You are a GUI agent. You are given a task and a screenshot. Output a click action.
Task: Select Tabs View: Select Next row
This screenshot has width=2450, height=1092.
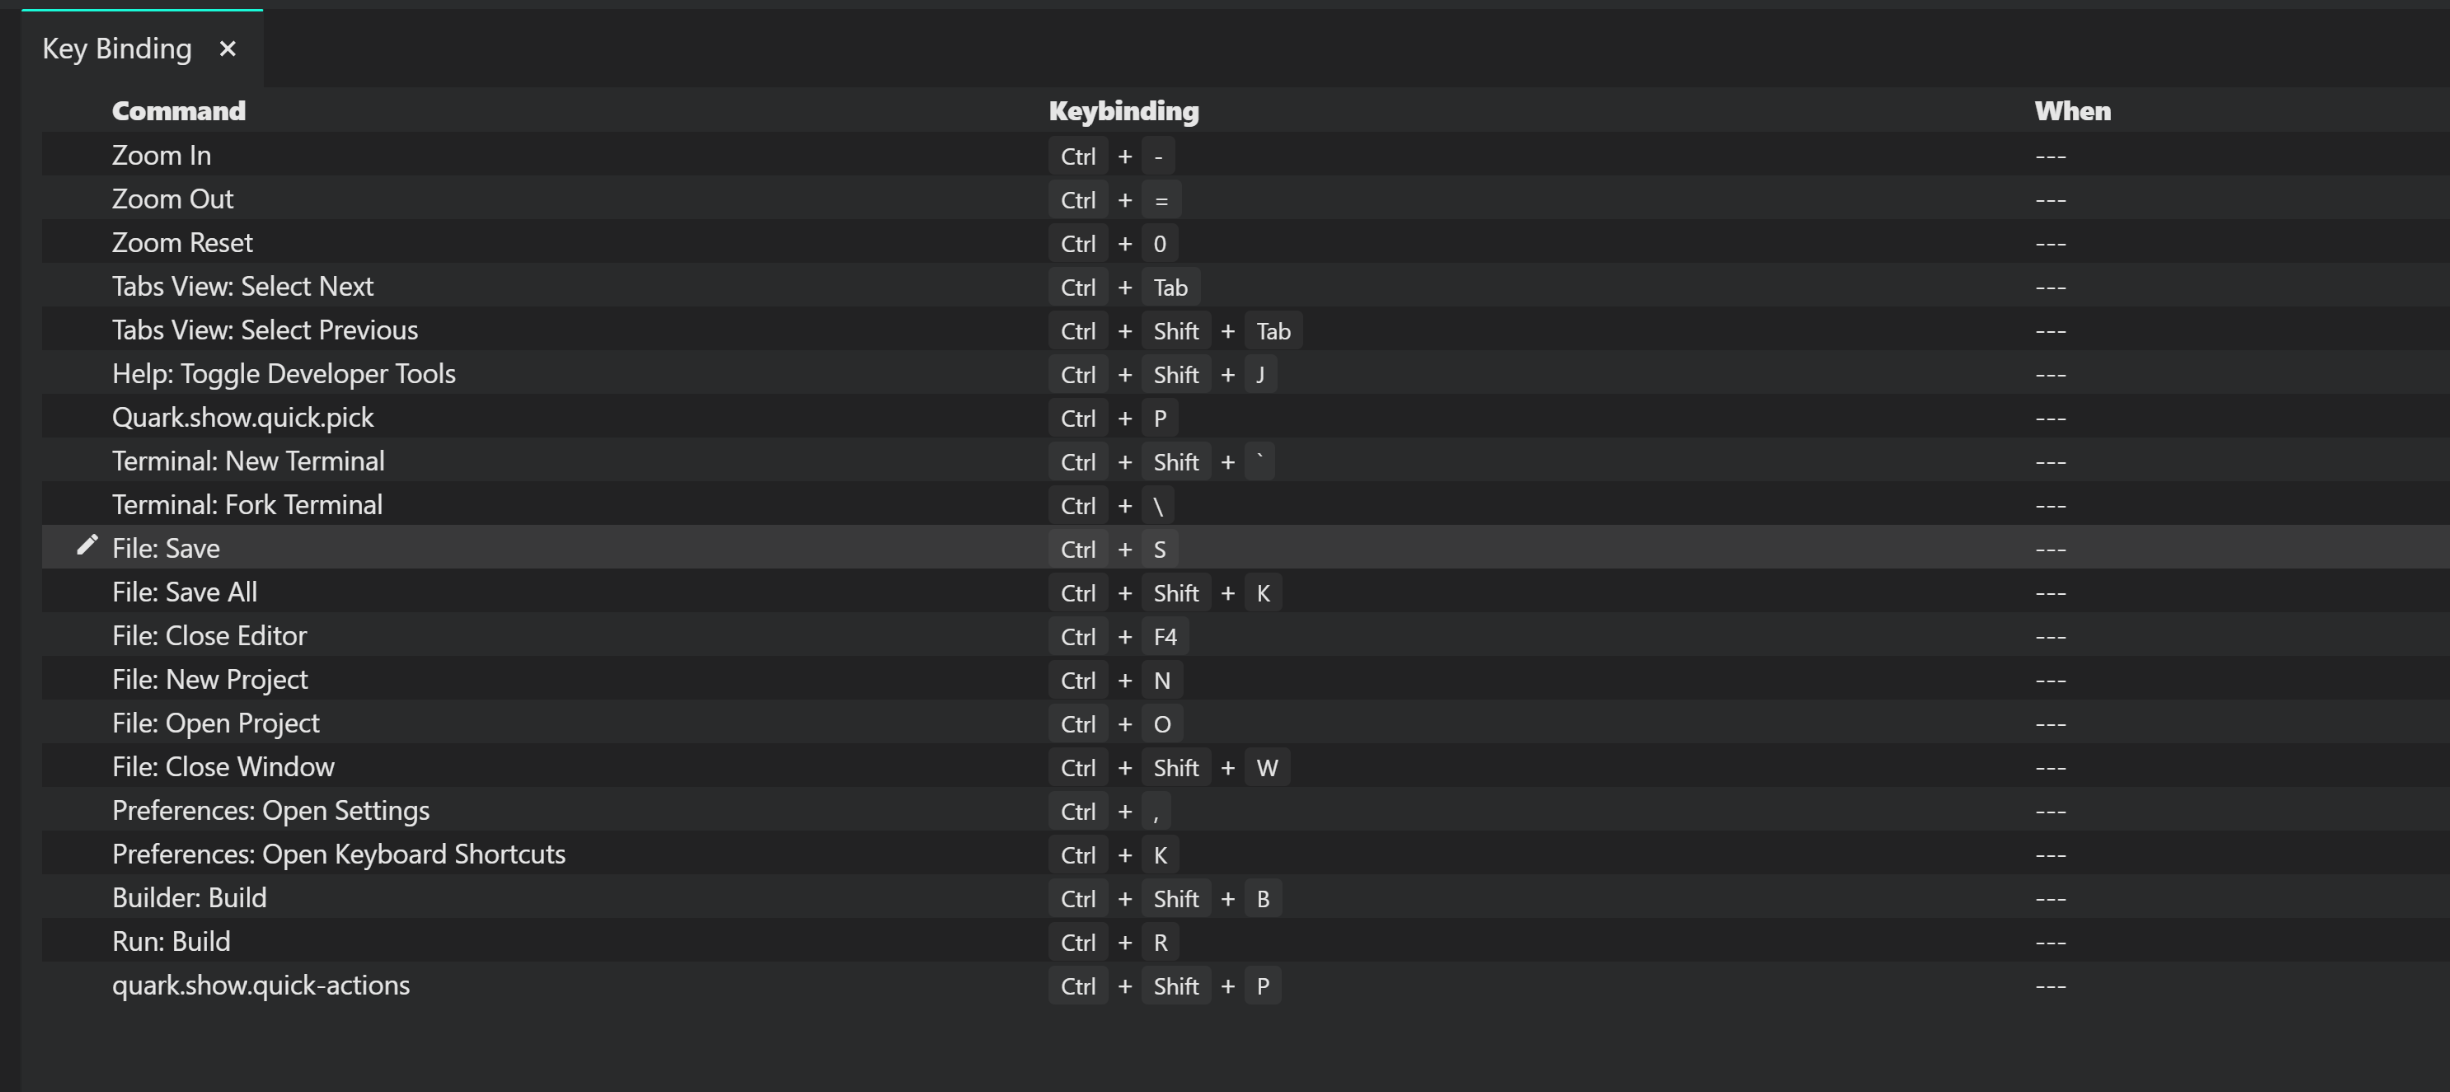1245,286
